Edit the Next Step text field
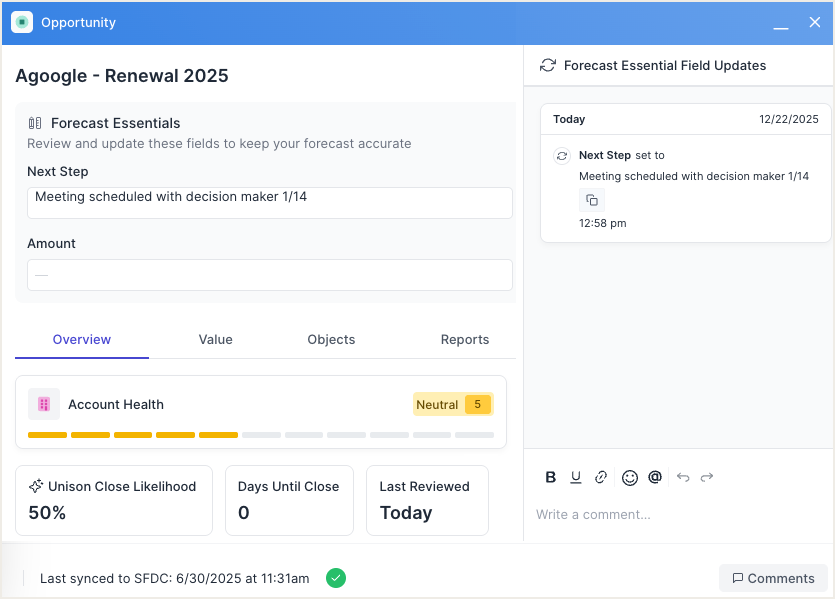The height and width of the screenshot is (599, 835). point(269,202)
